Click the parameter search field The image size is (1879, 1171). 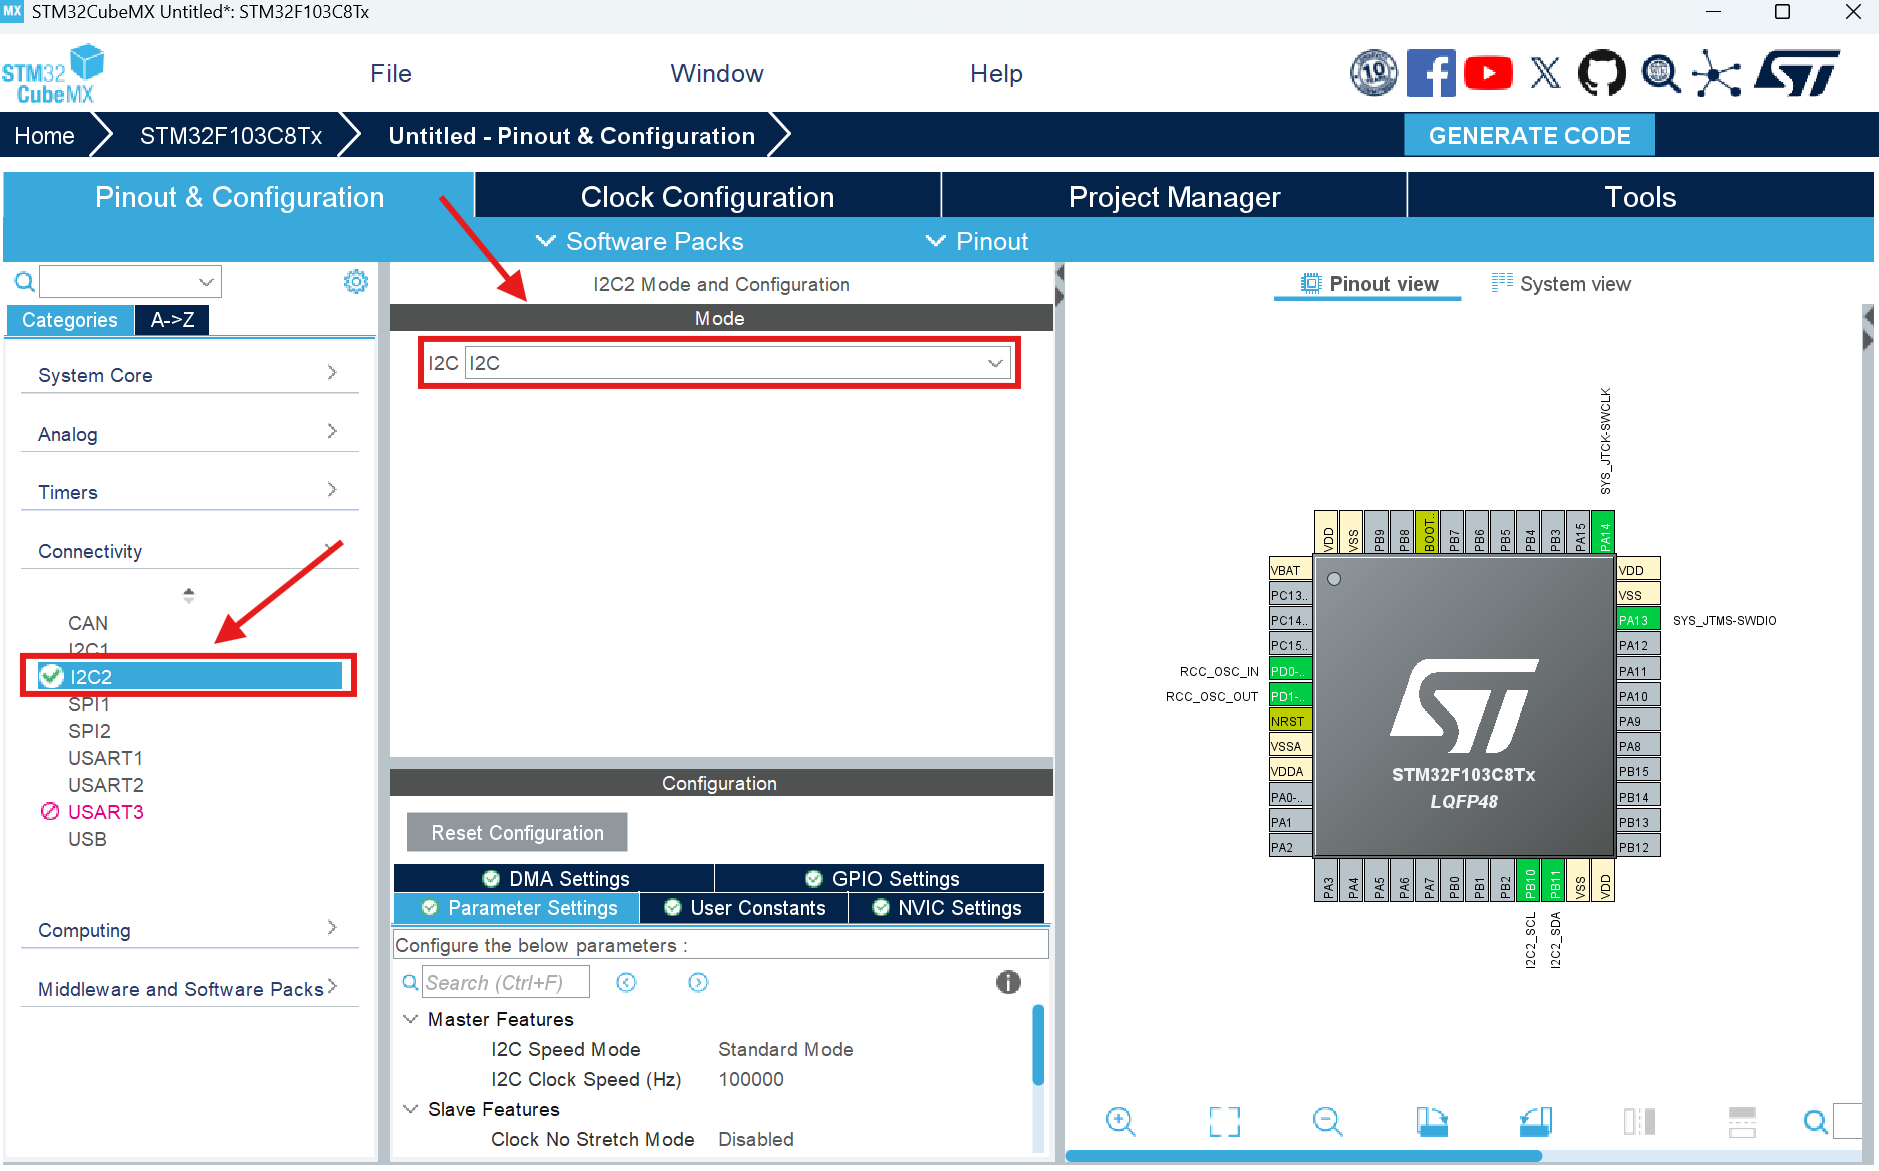[506, 983]
